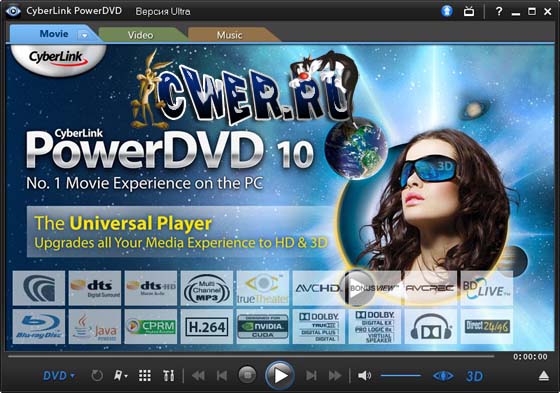Open the chapter grid viewer icon
This screenshot has height=393, width=560.
point(145,375)
